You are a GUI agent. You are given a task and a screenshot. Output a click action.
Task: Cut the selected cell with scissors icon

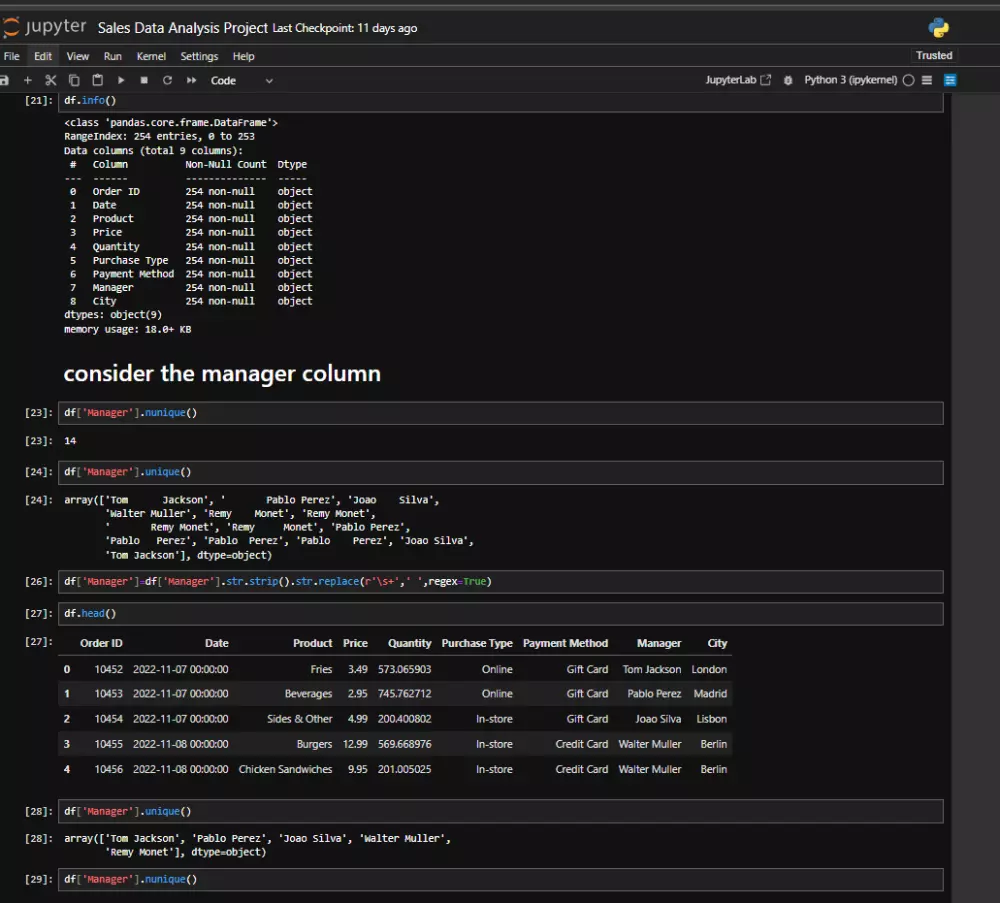(x=51, y=80)
